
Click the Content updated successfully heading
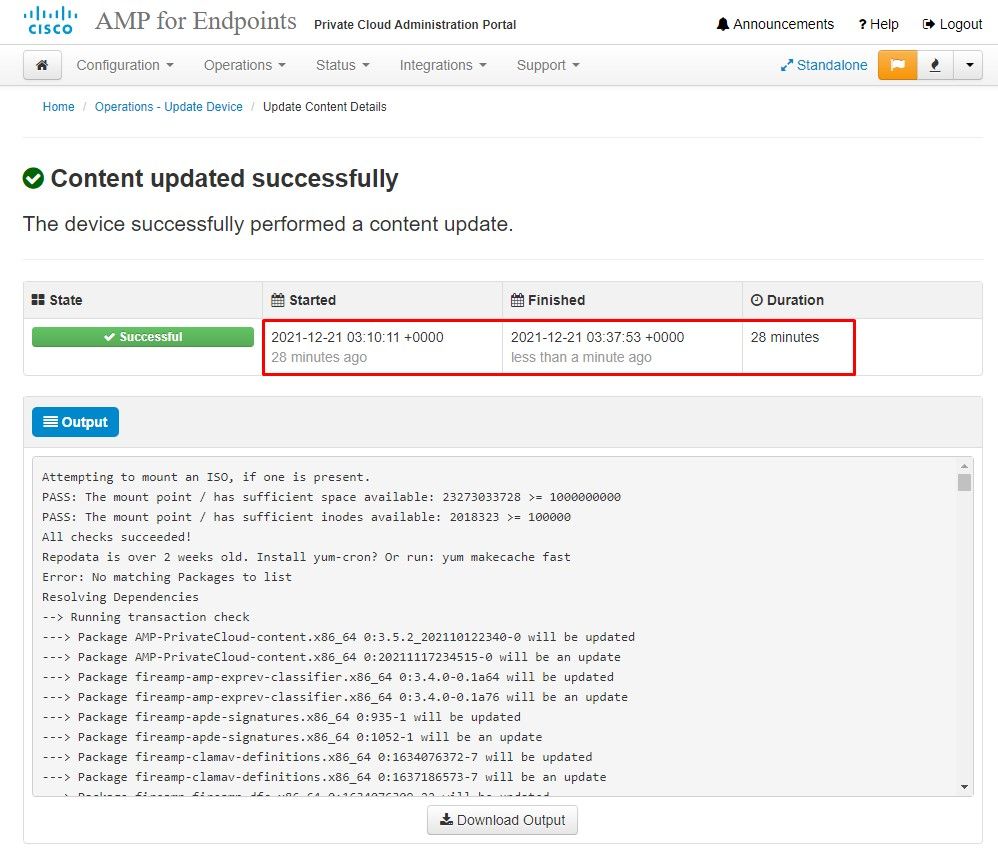[224, 178]
